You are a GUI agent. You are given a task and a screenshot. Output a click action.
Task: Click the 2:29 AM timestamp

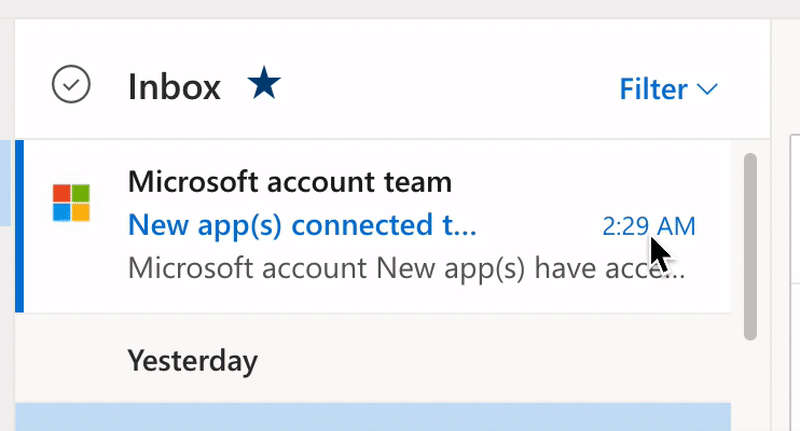648,226
